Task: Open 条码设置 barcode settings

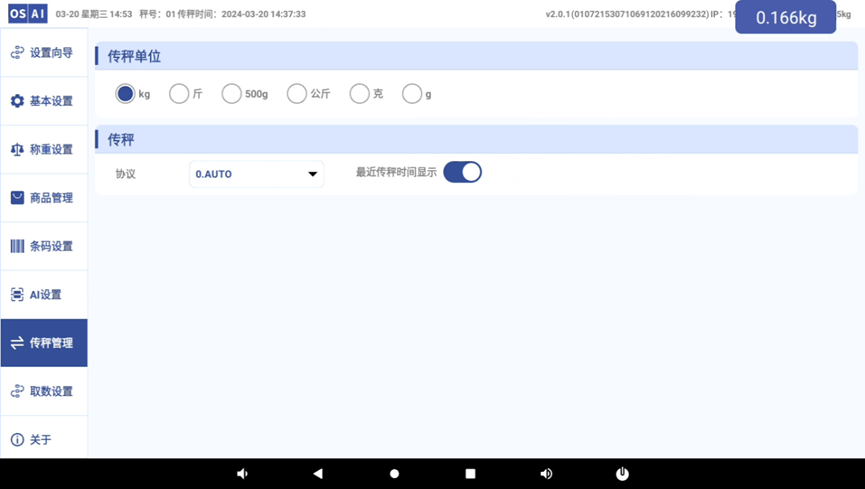Action: tap(43, 246)
